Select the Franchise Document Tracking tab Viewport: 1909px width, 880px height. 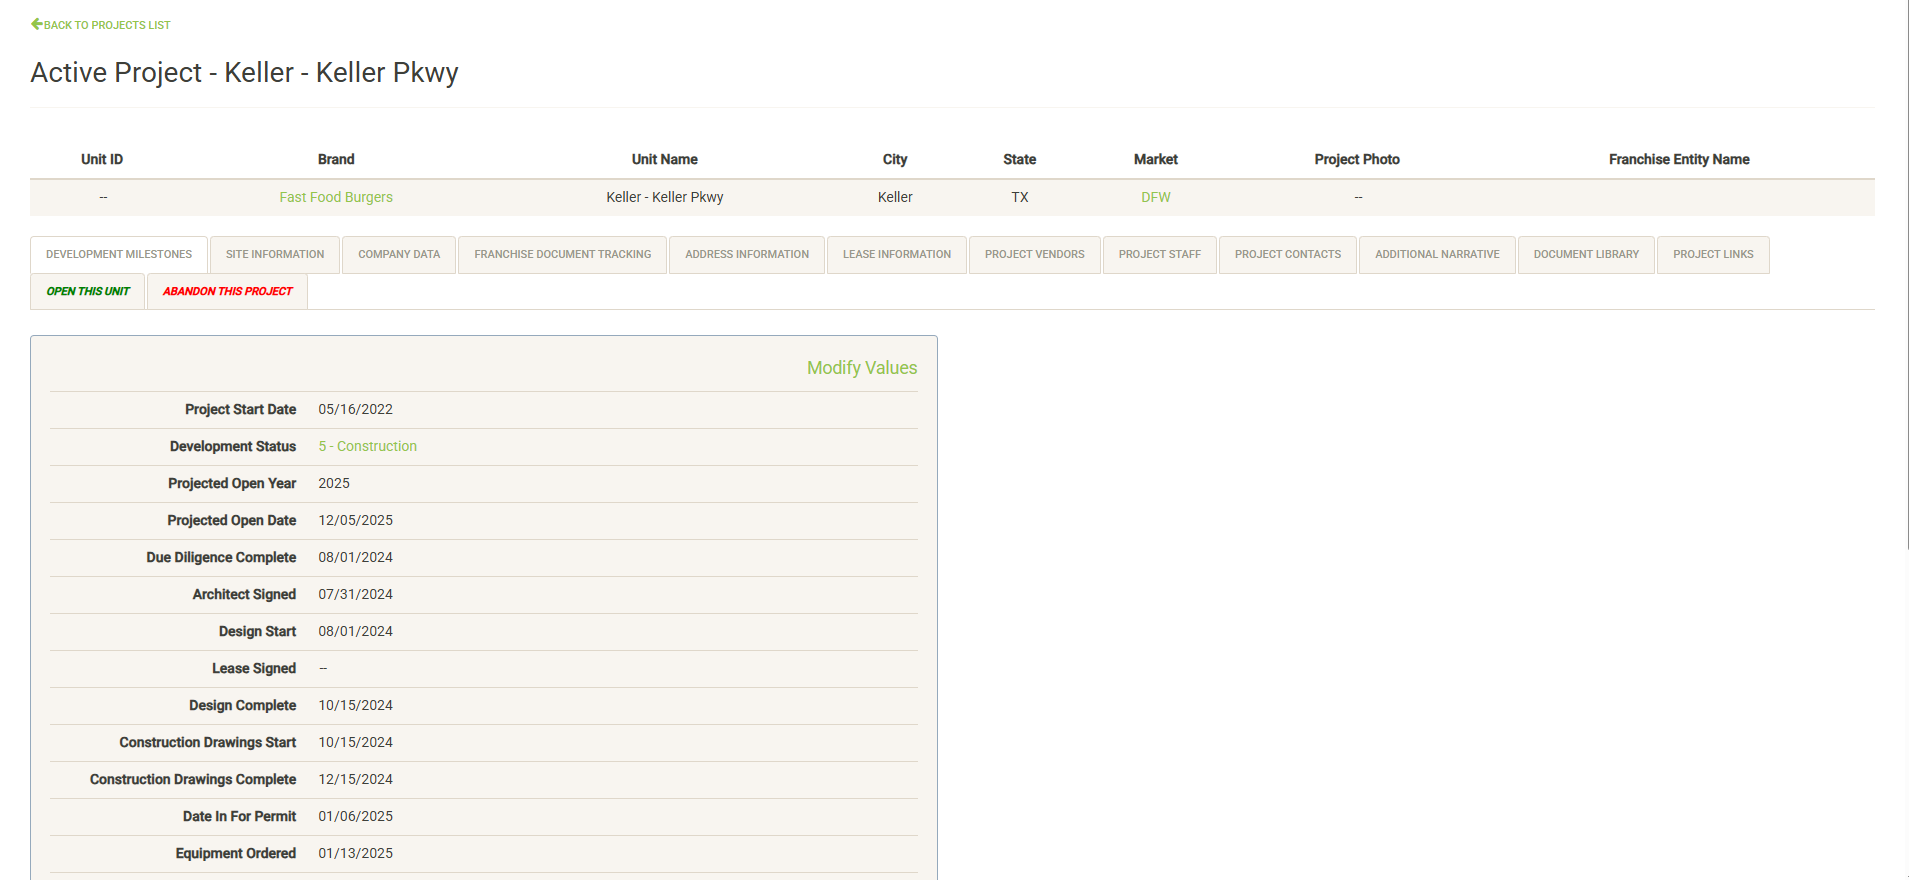562,255
